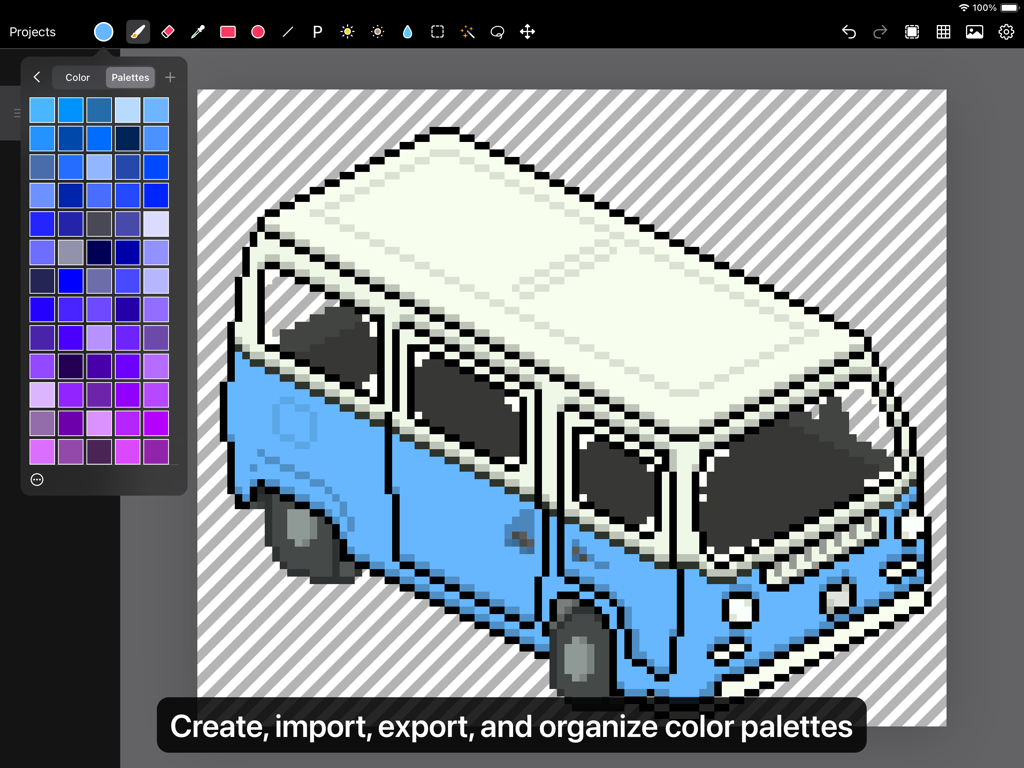
Task: Open palette options via the ellipsis button
Action: [x=36, y=479]
